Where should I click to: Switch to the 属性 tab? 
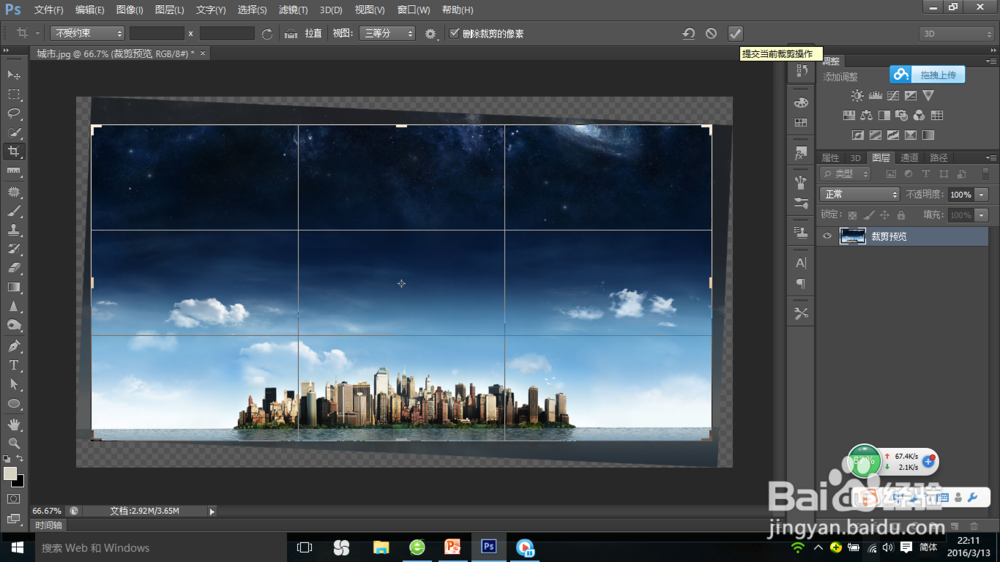click(x=830, y=158)
